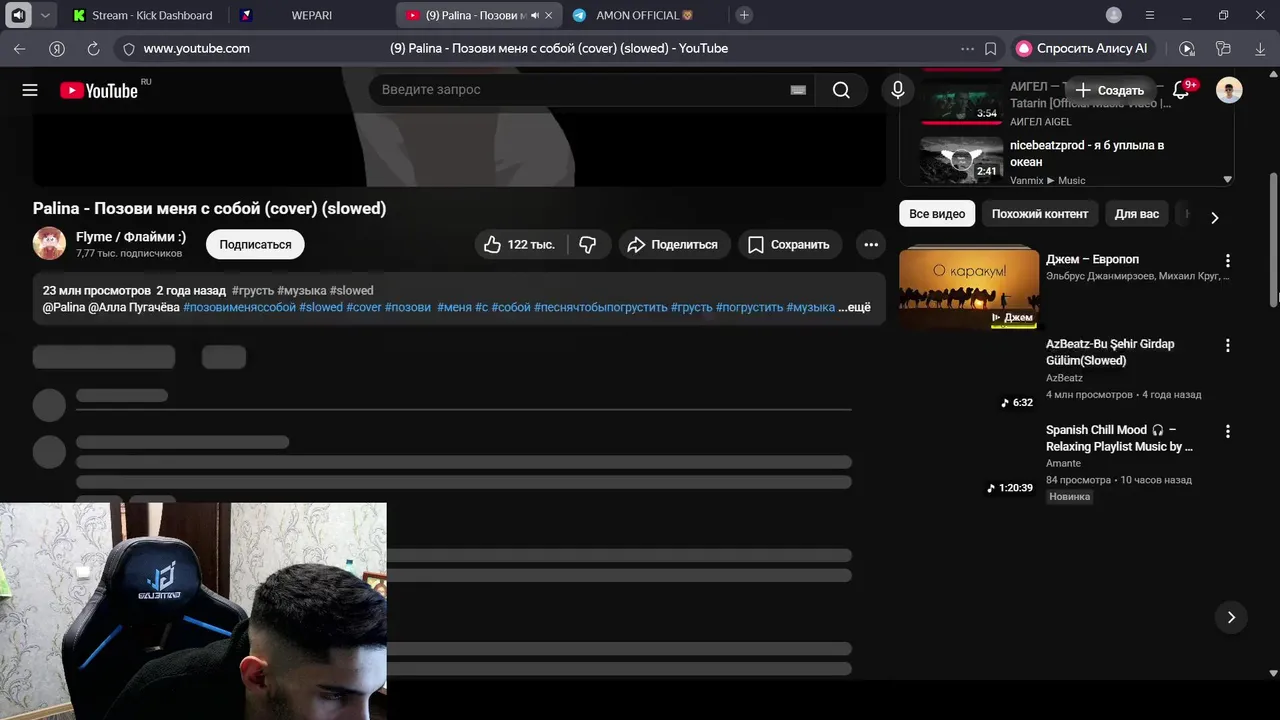Open browser profile icon in title bar
This screenshot has width=1280, height=720.
pos(1114,15)
